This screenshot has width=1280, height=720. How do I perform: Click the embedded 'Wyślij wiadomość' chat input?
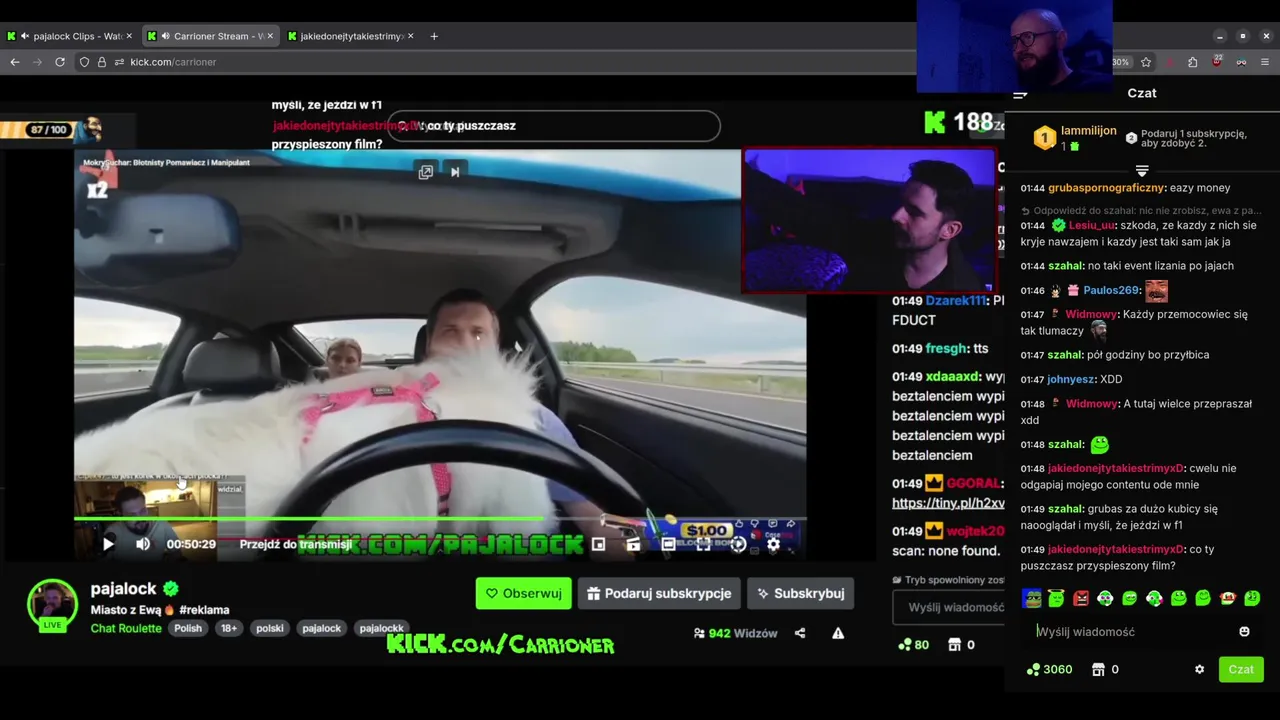pos(948,607)
